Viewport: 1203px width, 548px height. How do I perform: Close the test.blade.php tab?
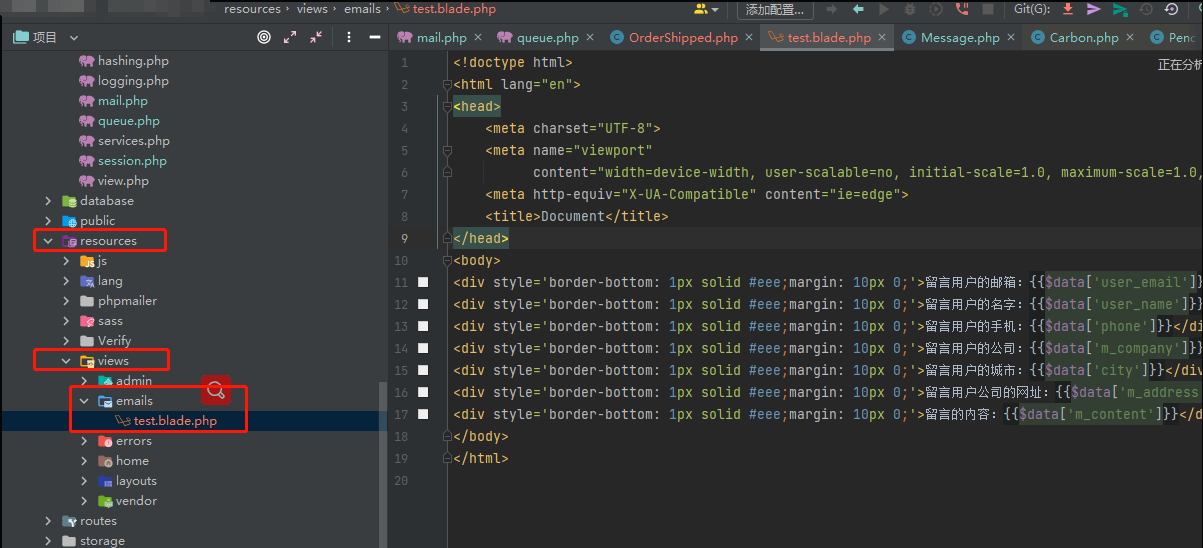[x=883, y=38]
